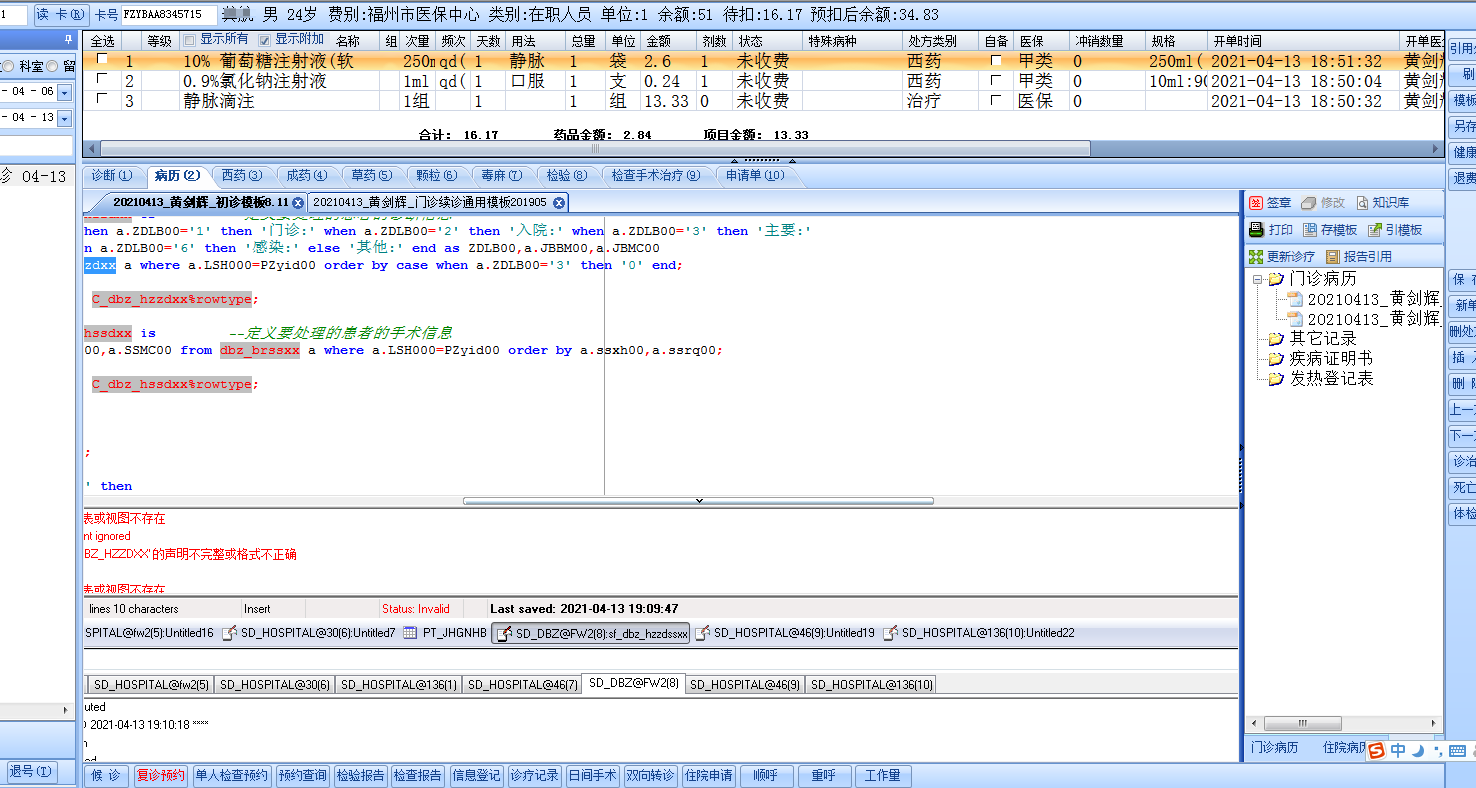Click the 更新诊疗 green arrows icon

pyautogui.click(x=1256, y=257)
